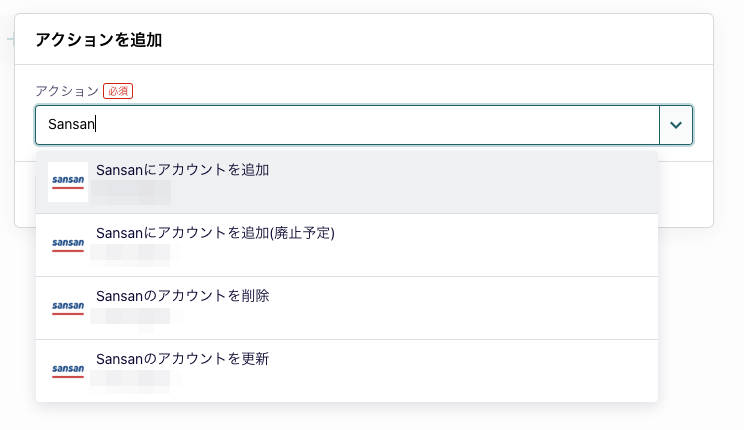
Task: Click blurred subtitle under 'Sansanにアカウントを追加'
Action: click(x=131, y=192)
